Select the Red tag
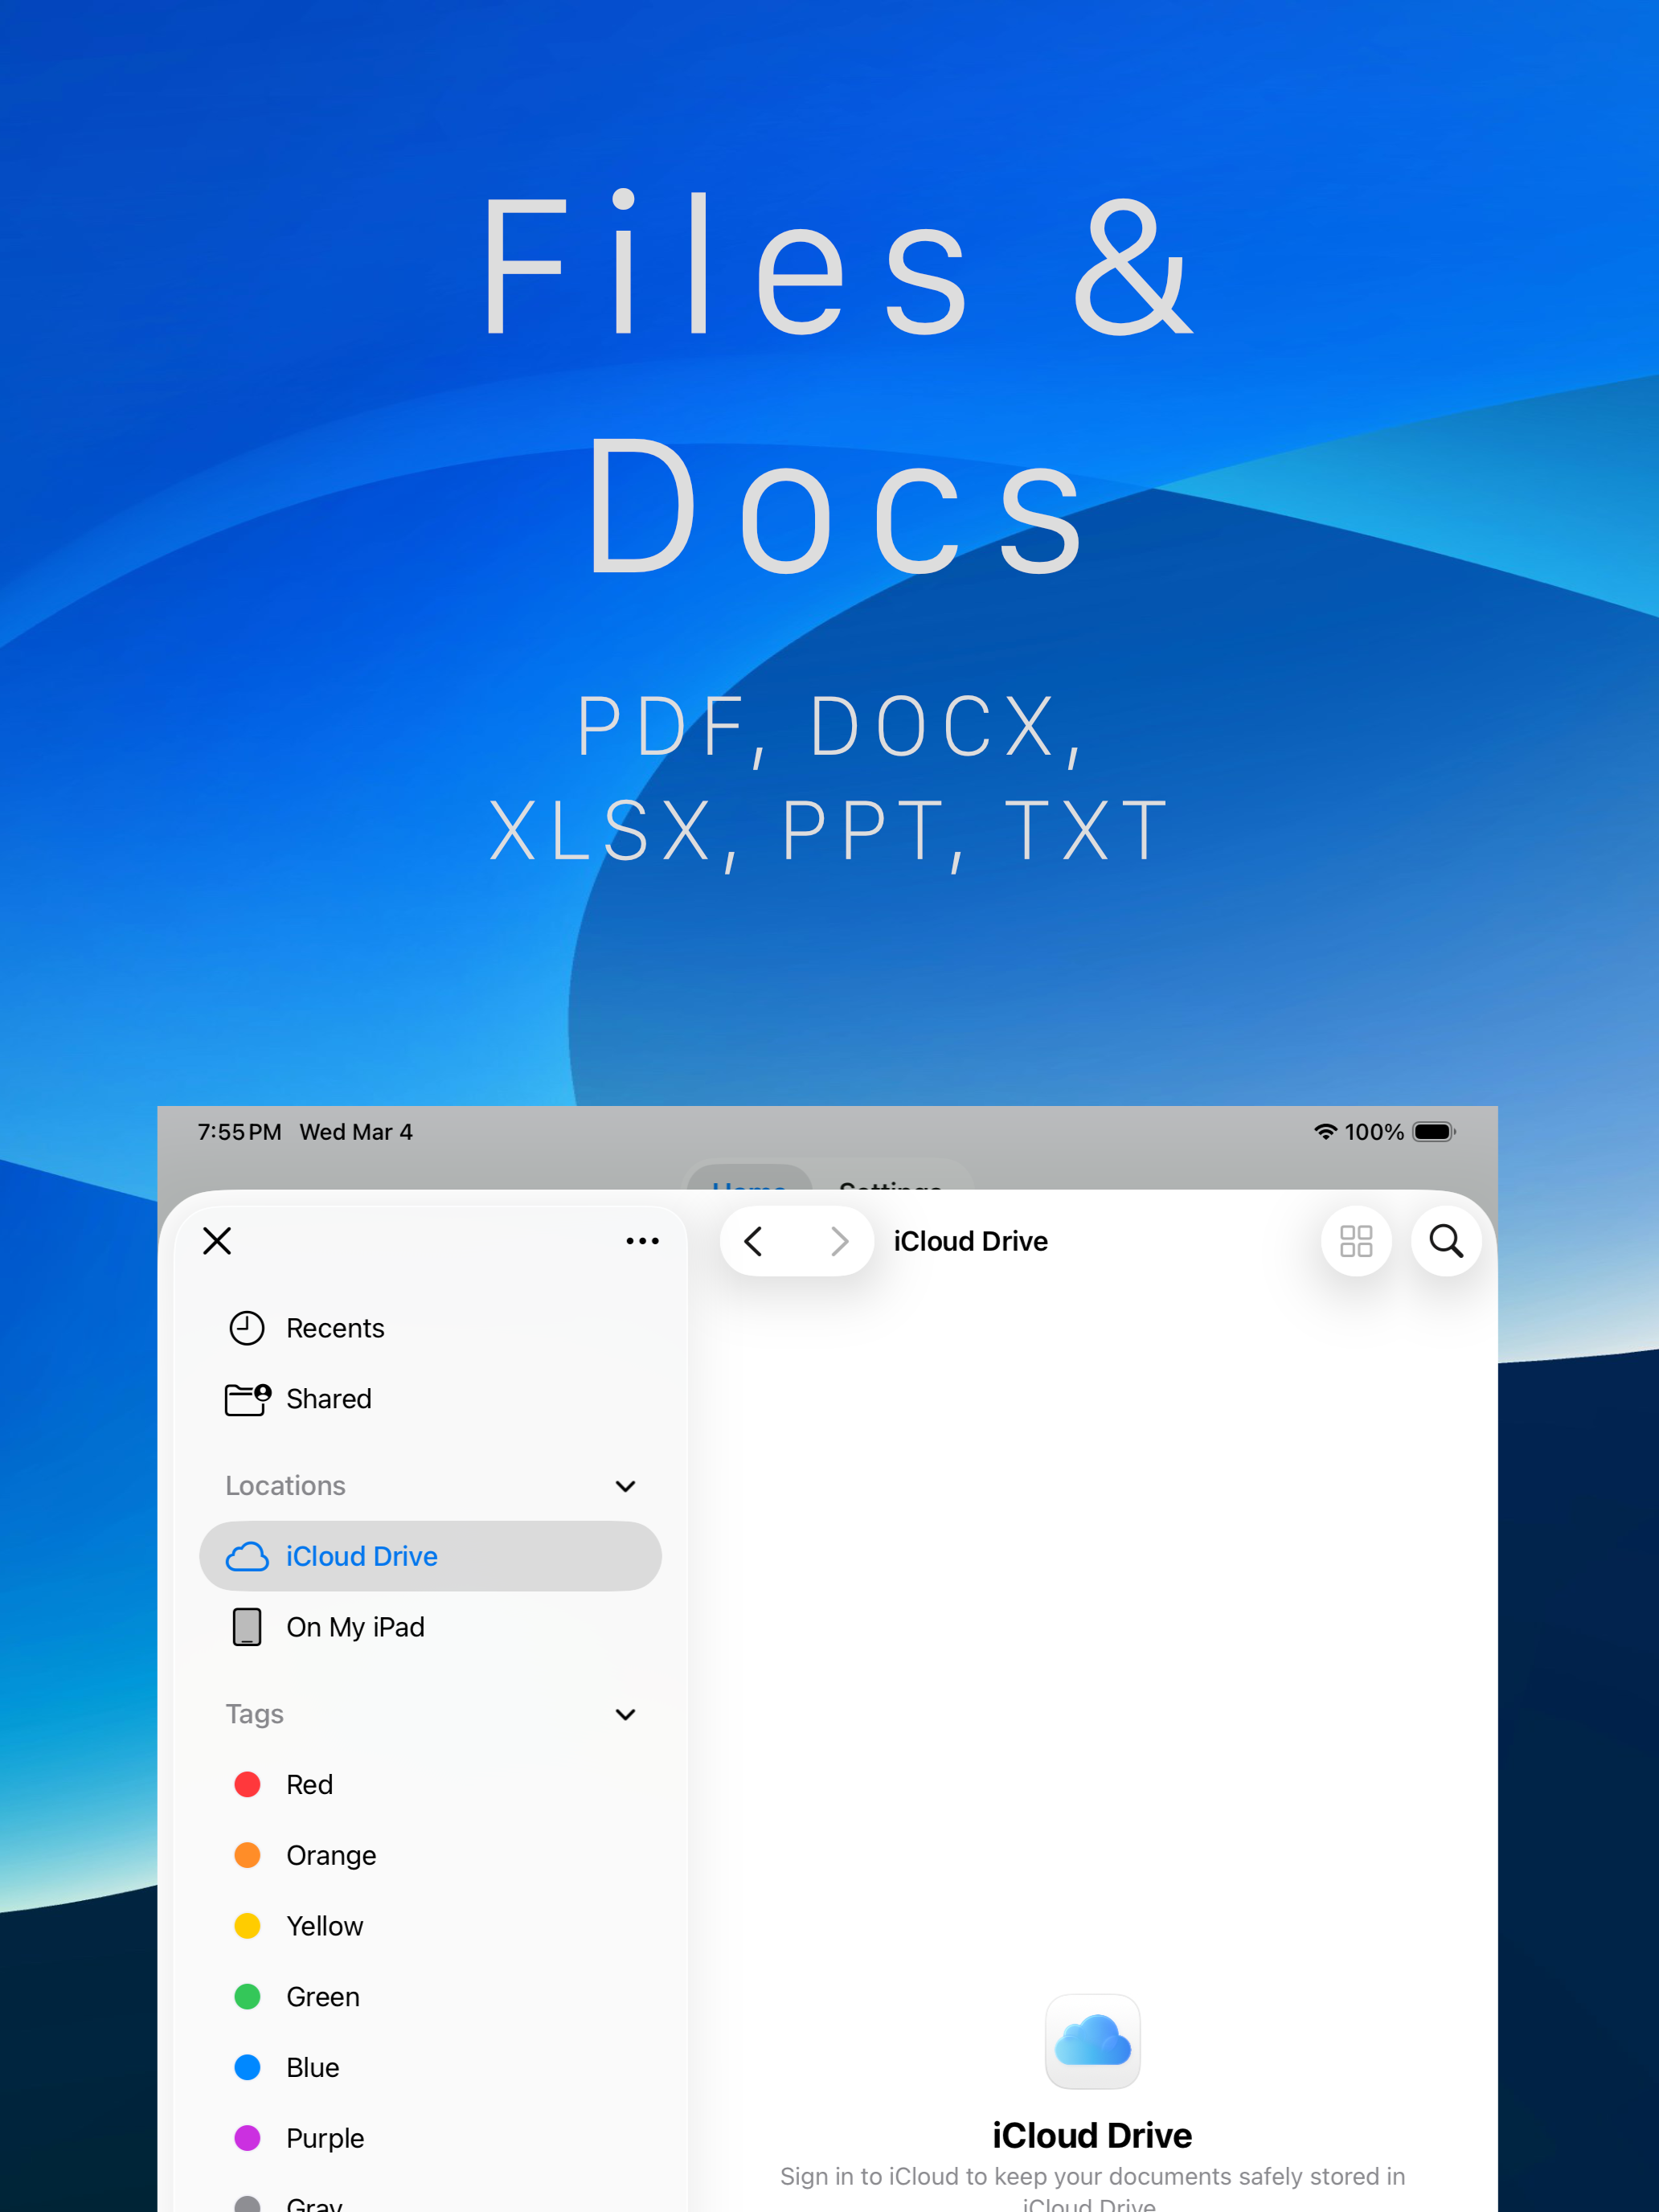 click(x=430, y=1785)
